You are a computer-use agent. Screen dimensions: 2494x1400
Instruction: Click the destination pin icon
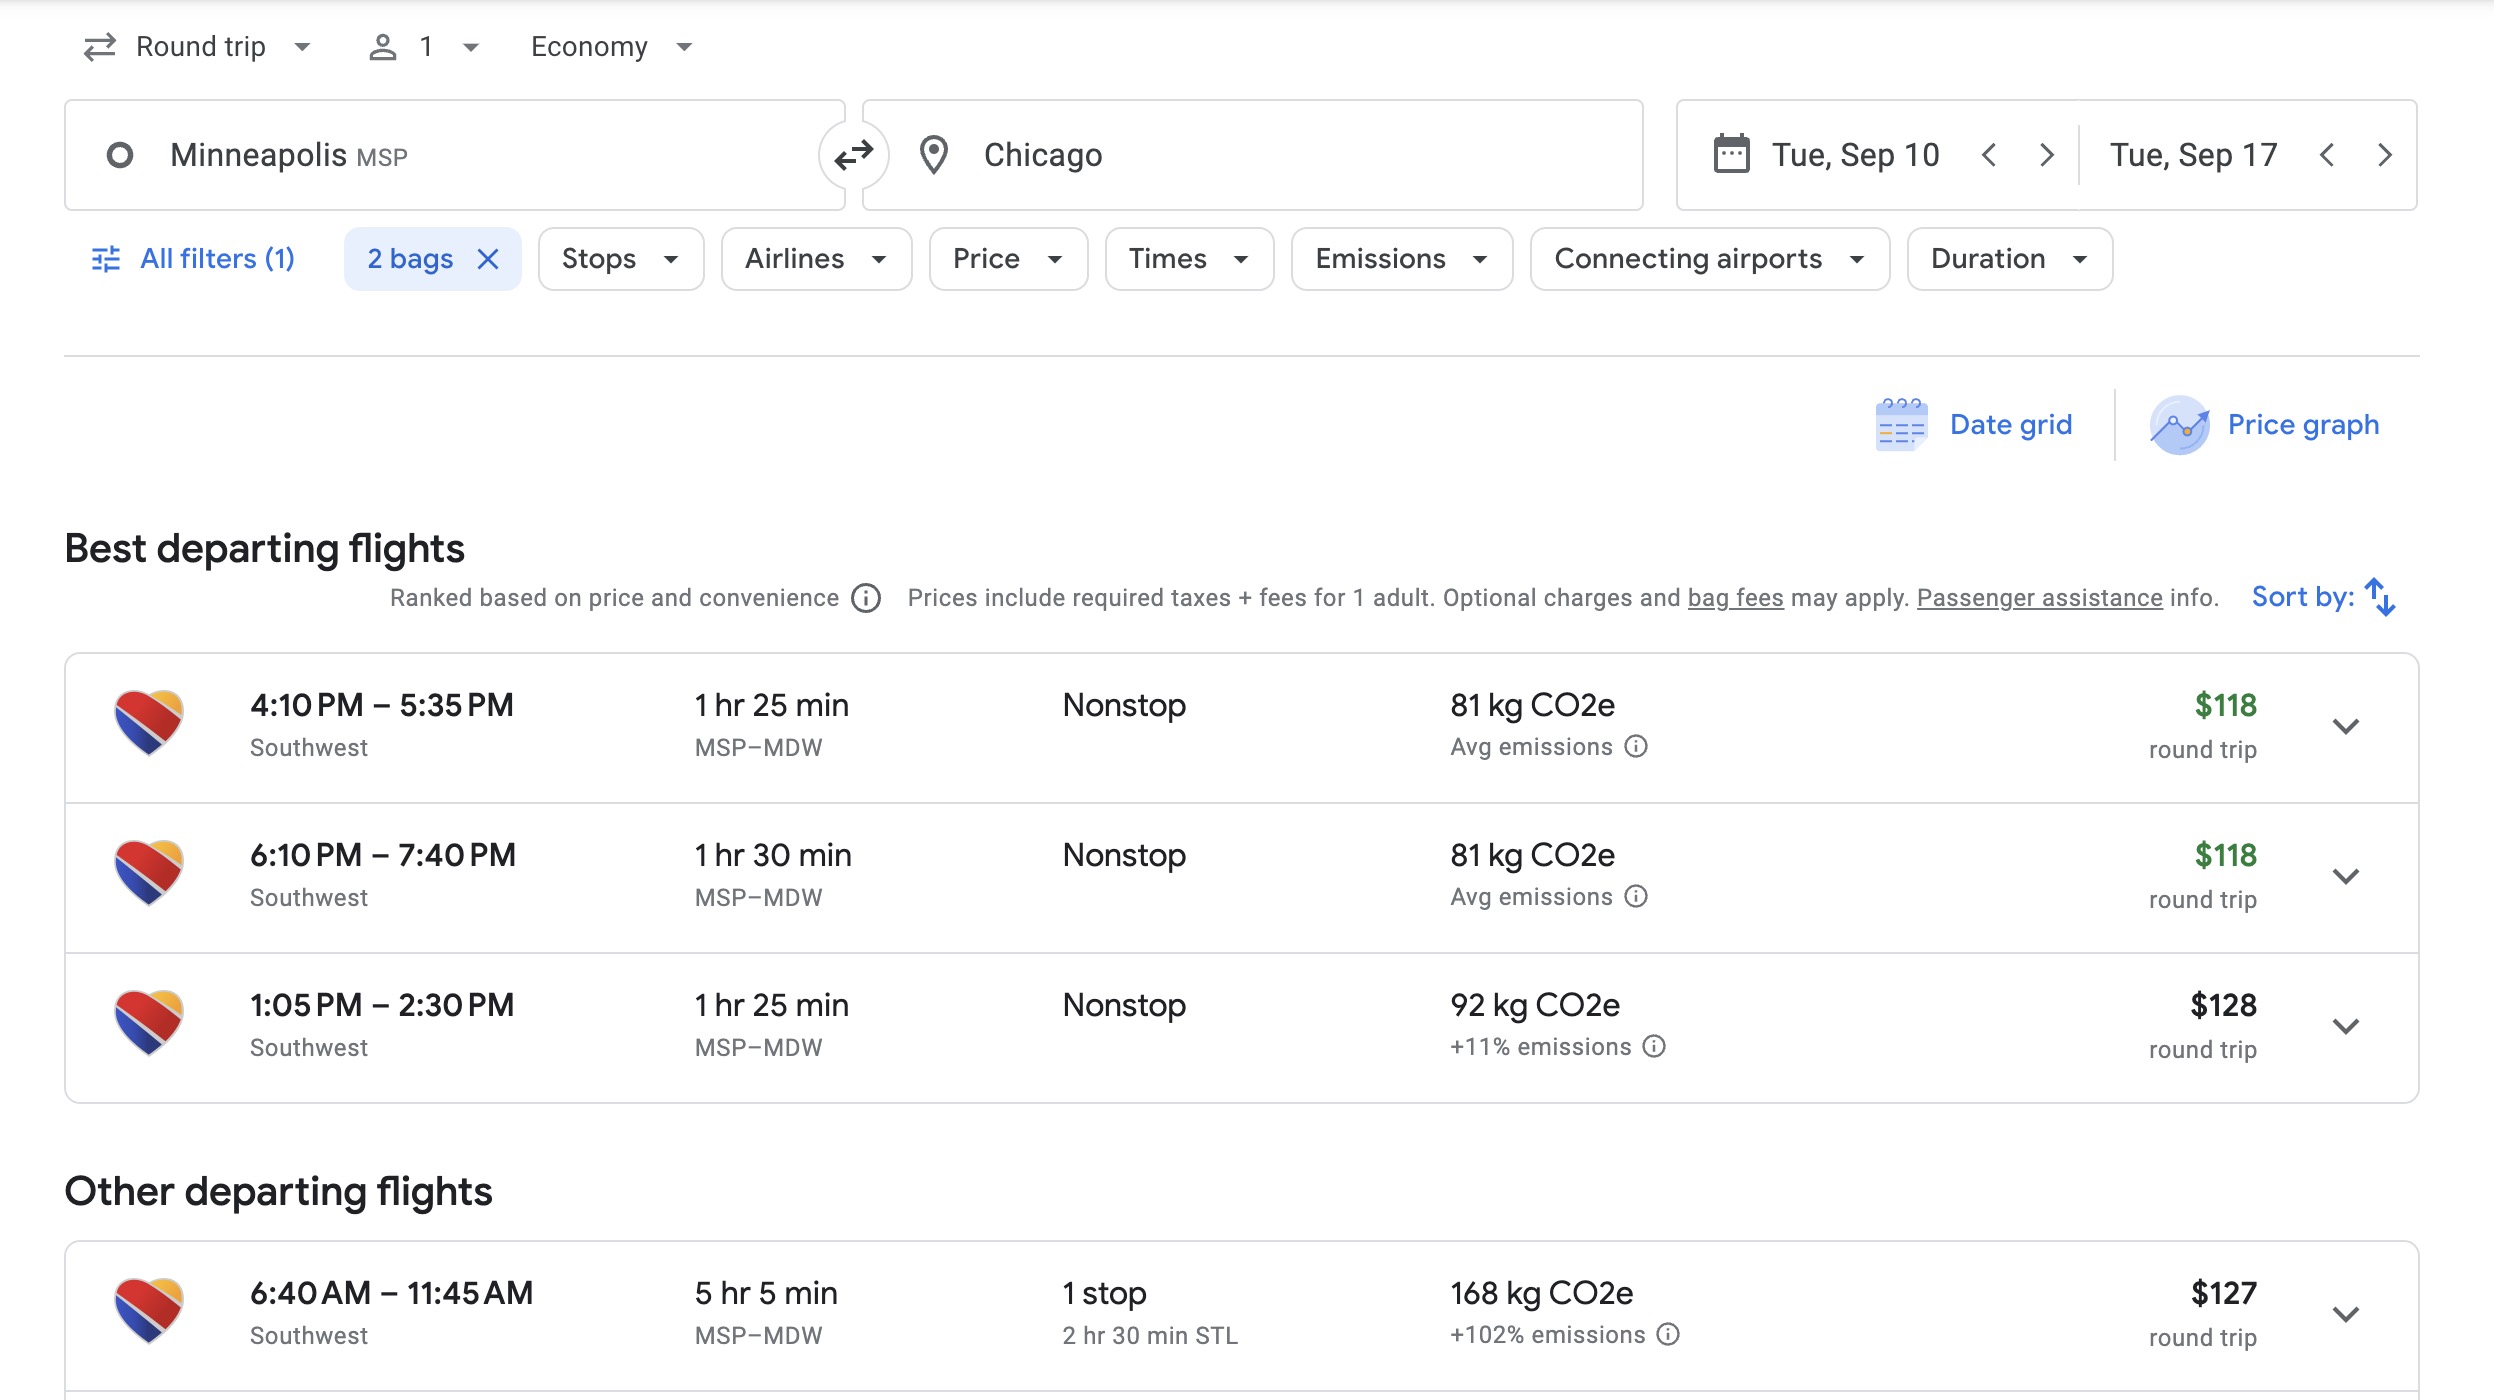(934, 155)
